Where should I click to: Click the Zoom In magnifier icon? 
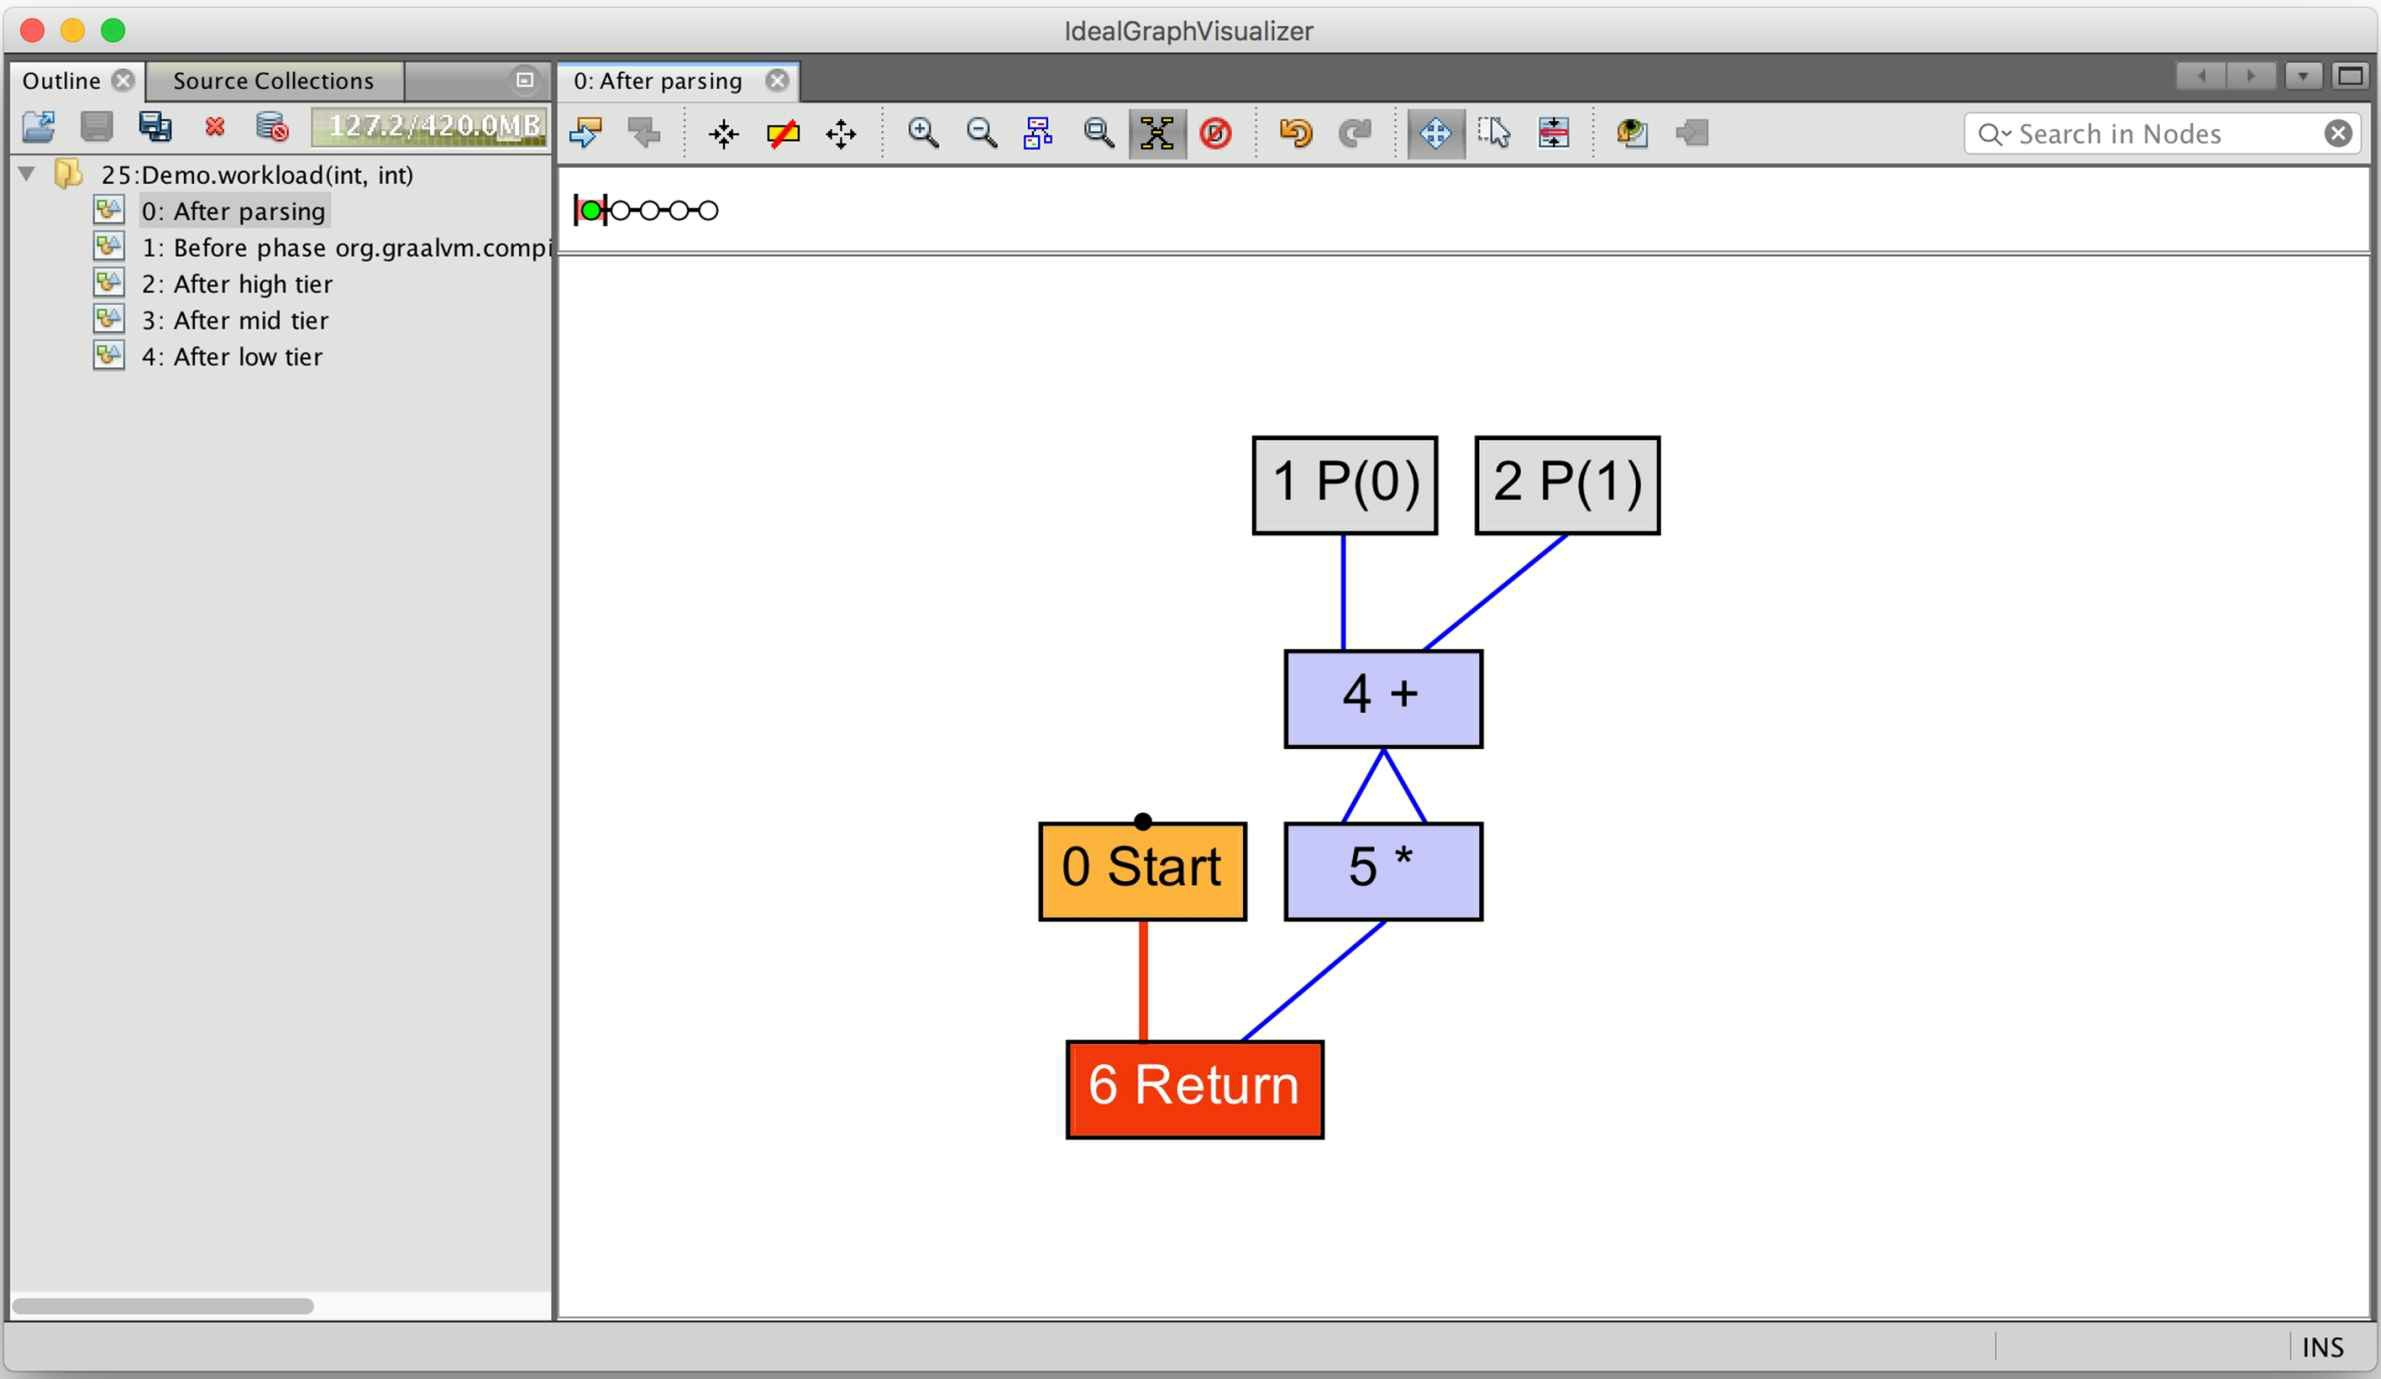(922, 133)
